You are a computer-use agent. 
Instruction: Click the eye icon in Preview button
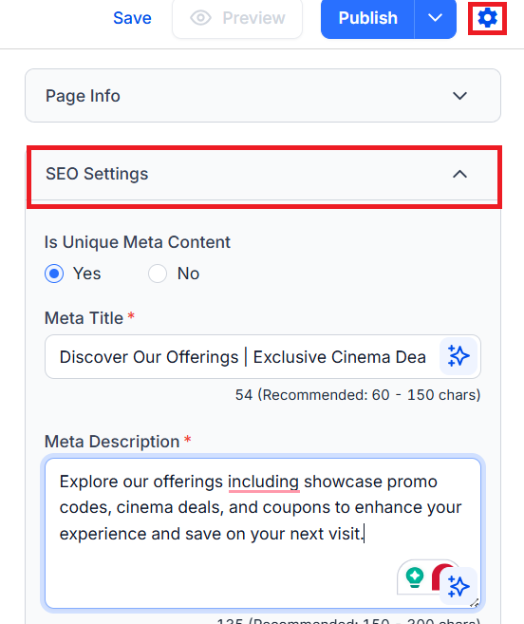pyautogui.click(x=201, y=18)
